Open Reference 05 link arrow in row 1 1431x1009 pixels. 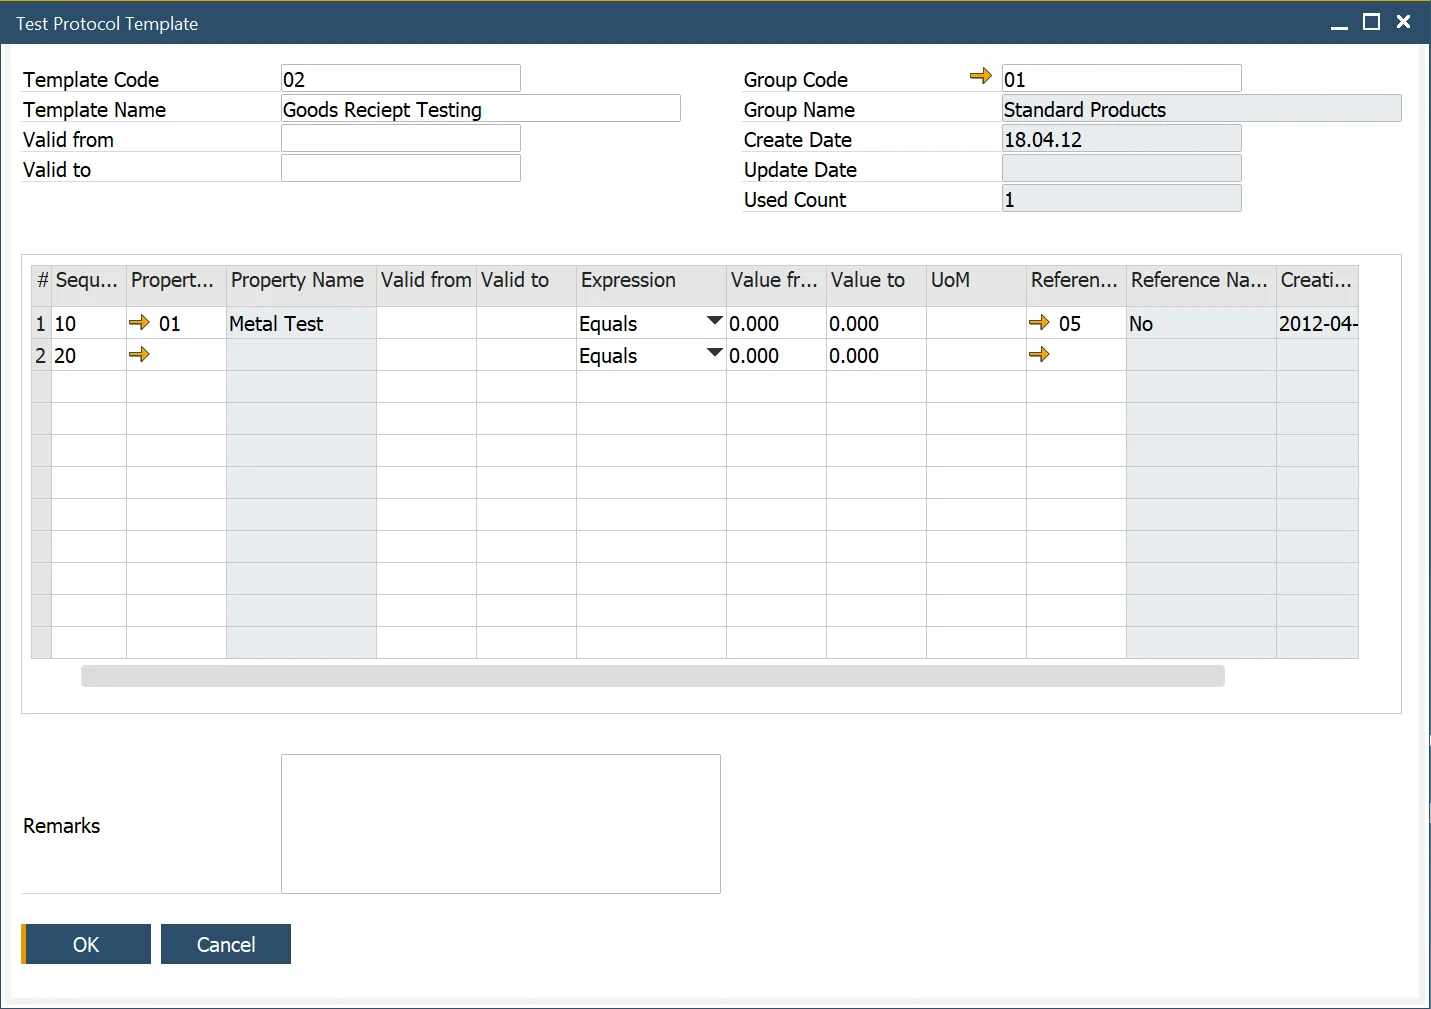1039,322
